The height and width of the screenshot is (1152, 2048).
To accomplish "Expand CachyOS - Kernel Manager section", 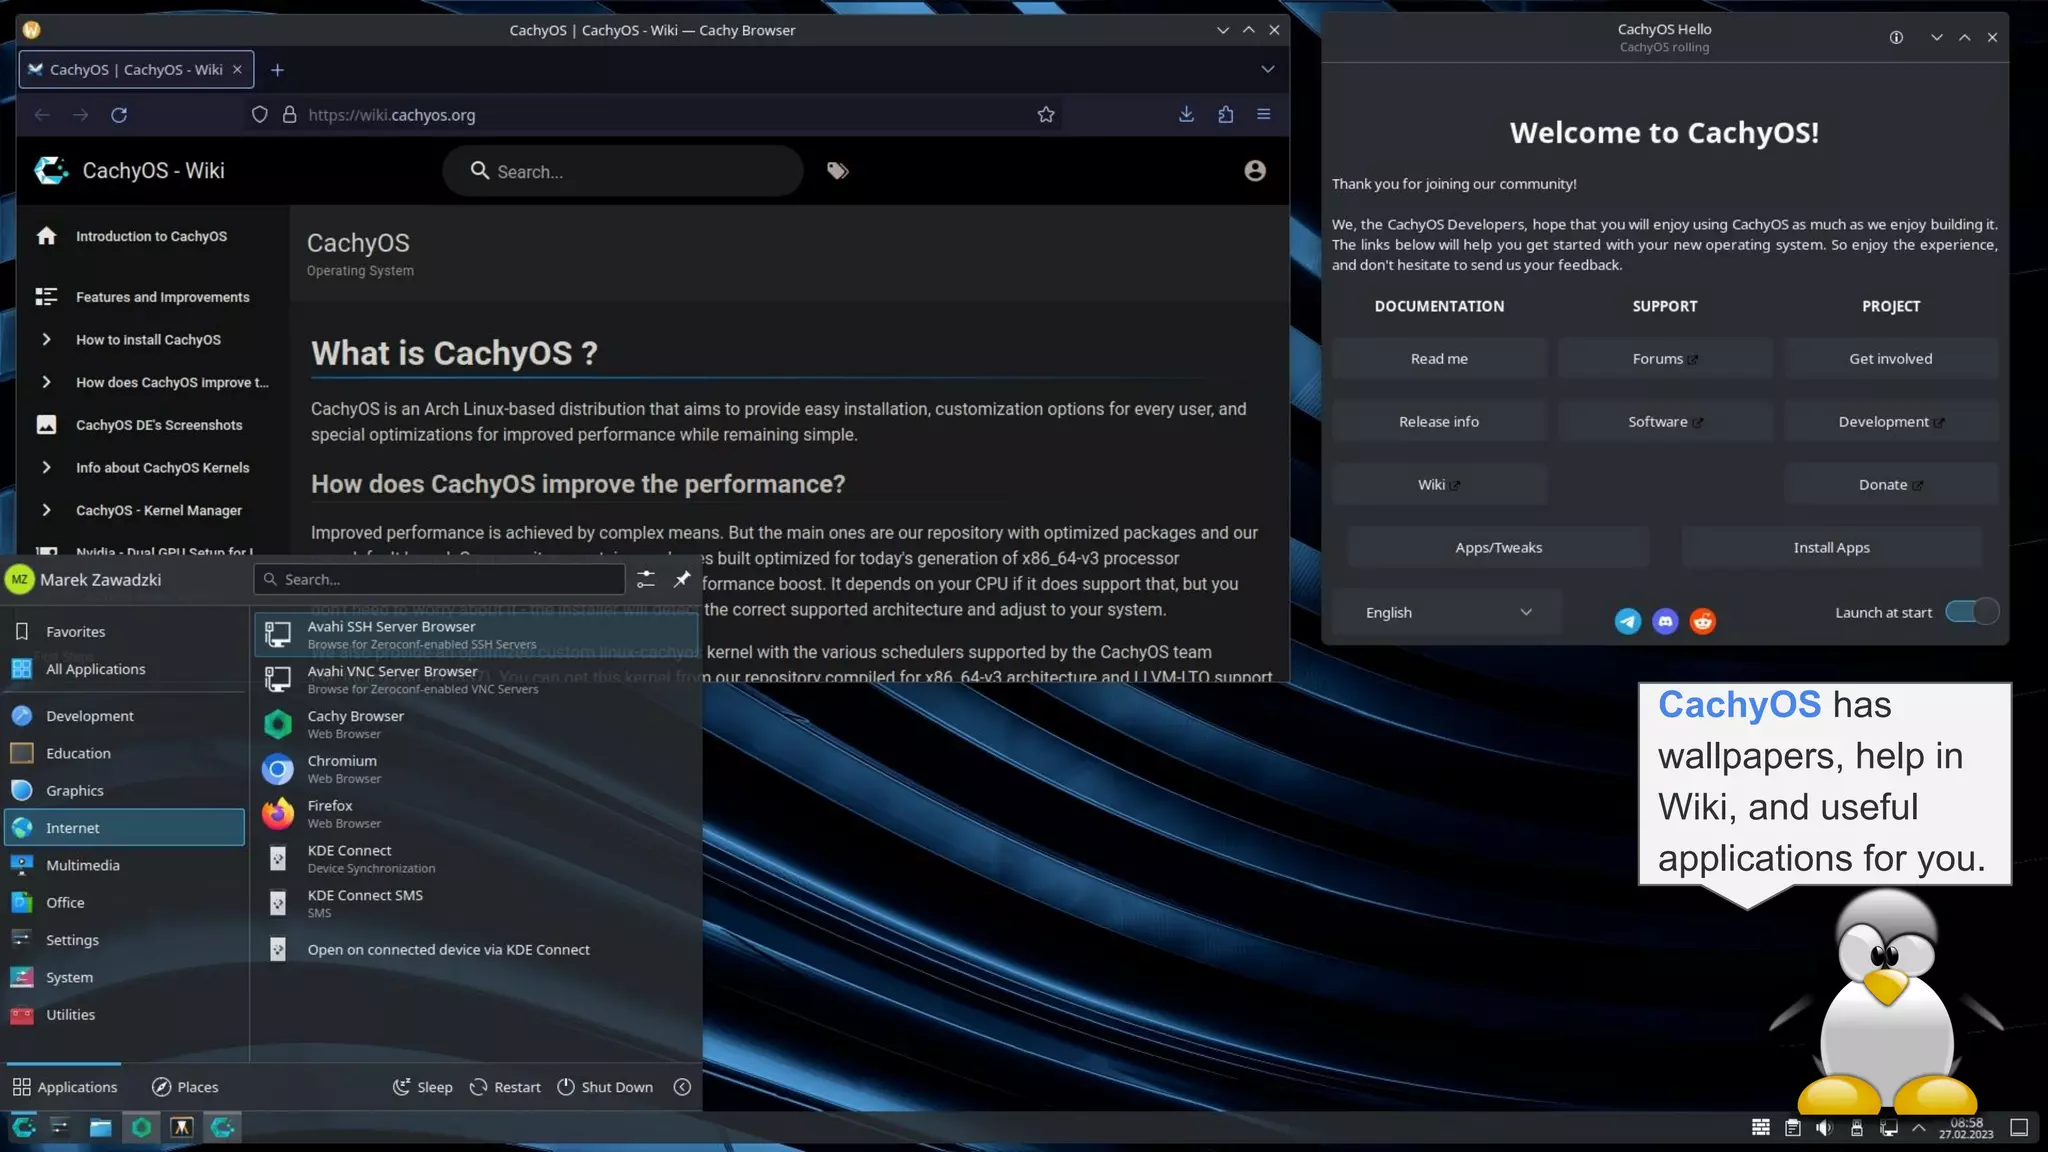I will coord(46,510).
